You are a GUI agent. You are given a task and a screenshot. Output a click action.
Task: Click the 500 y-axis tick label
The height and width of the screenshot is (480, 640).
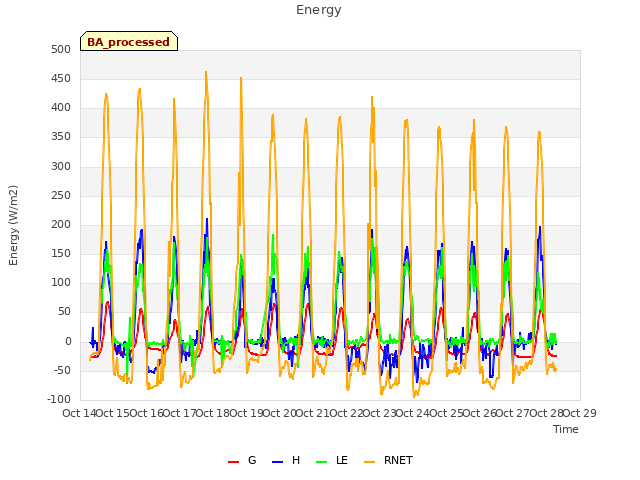(61, 50)
